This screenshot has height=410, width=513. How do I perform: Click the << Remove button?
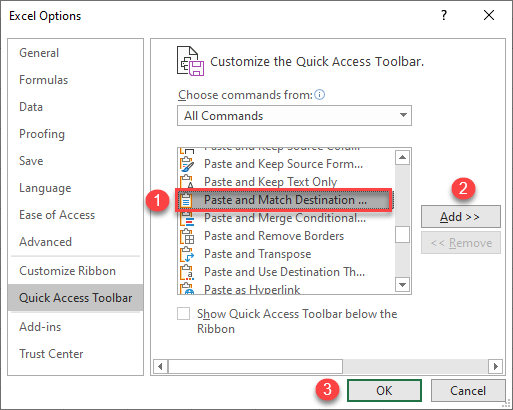pos(461,243)
